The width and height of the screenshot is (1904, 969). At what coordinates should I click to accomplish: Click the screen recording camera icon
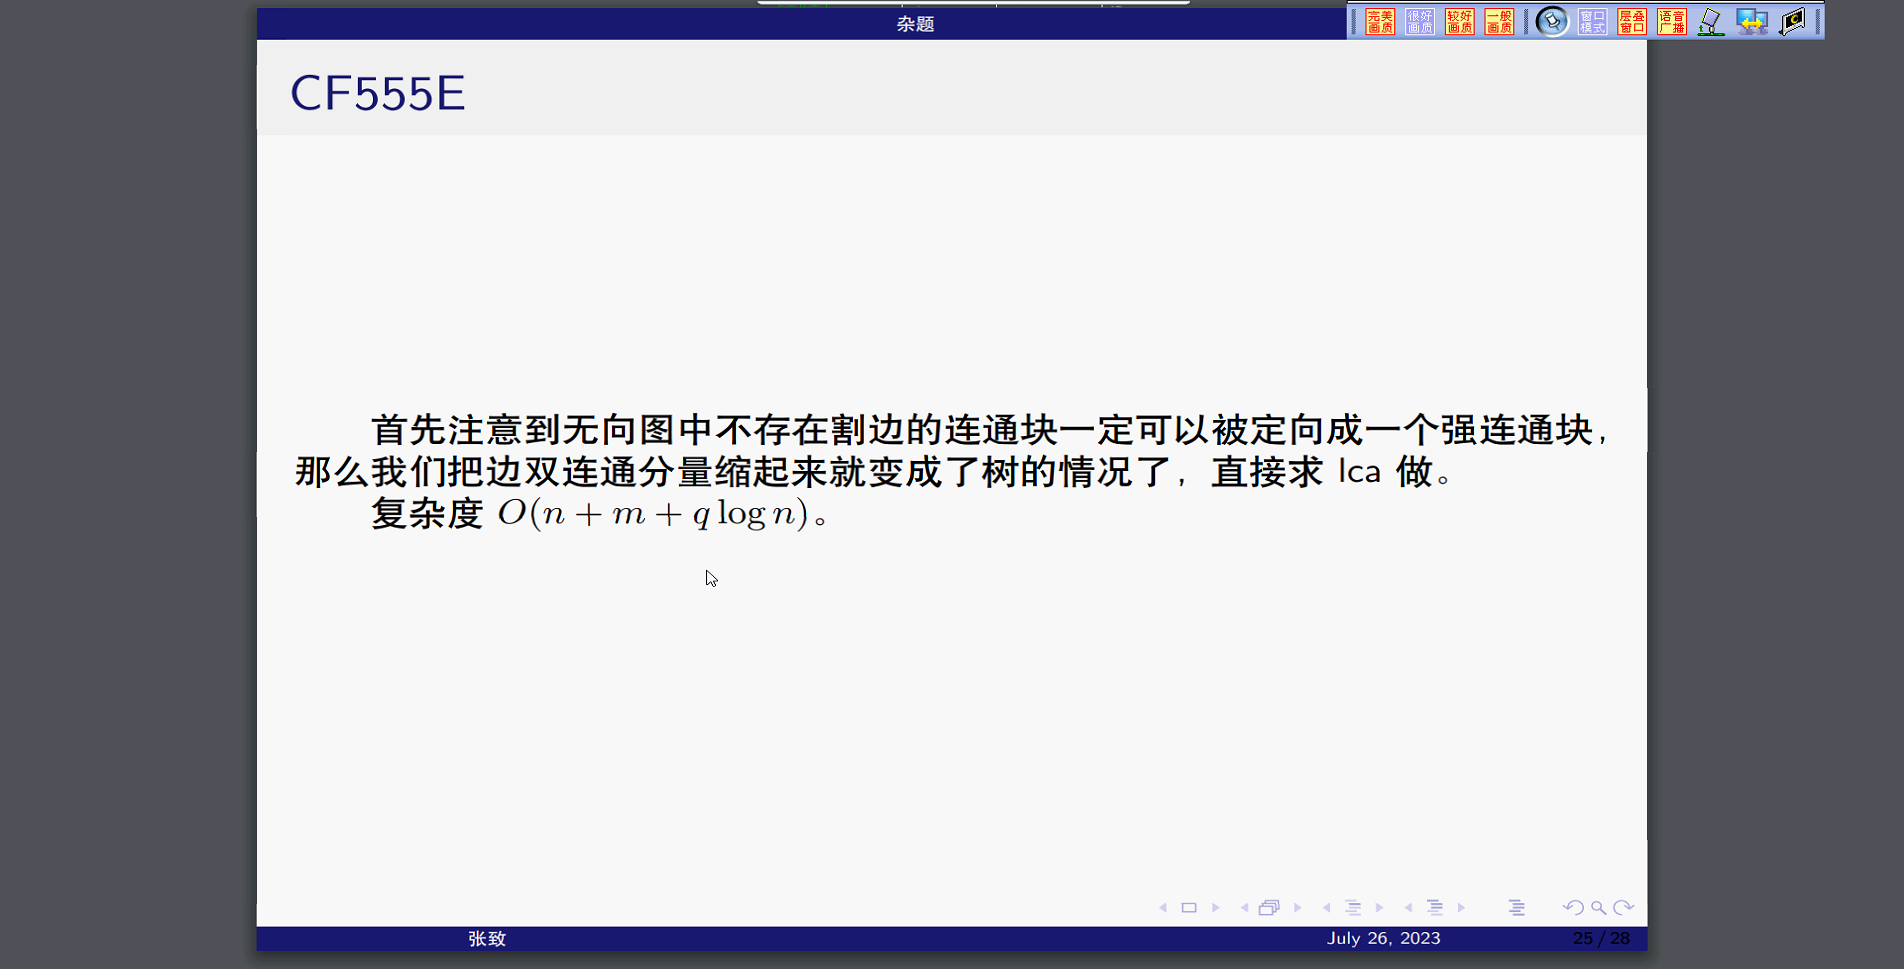tap(1793, 21)
